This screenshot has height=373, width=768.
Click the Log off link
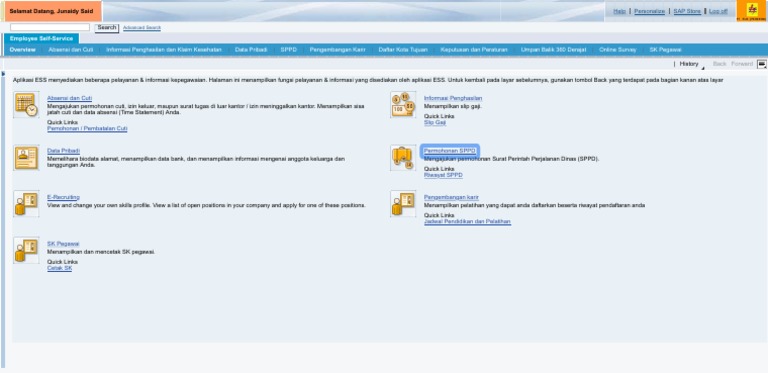pos(718,11)
